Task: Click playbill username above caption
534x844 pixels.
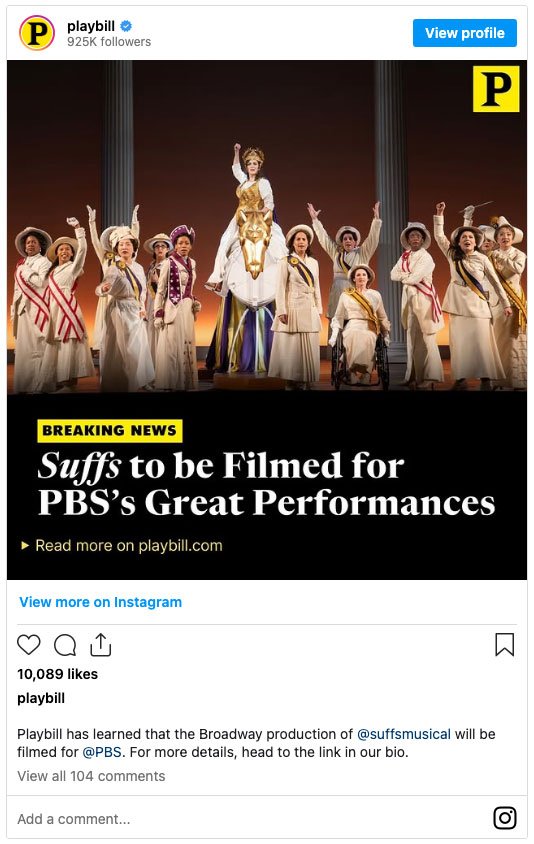Action: coord(41,698)
